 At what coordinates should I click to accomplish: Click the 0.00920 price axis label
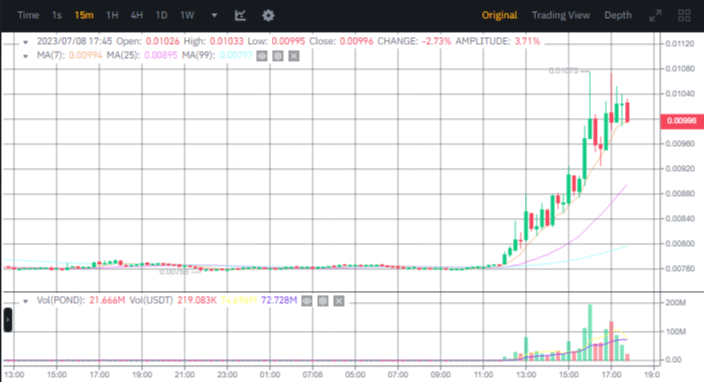coord(680,169)
